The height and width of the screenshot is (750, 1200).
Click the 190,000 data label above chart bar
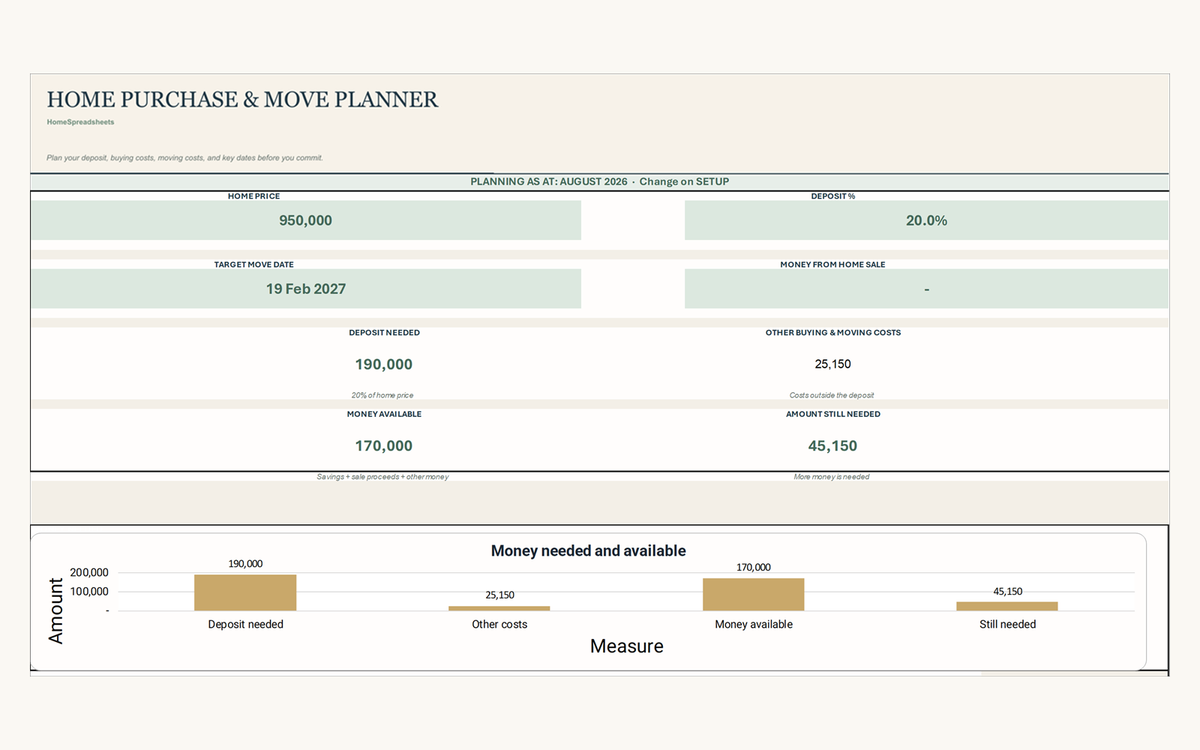click(245, 564)
